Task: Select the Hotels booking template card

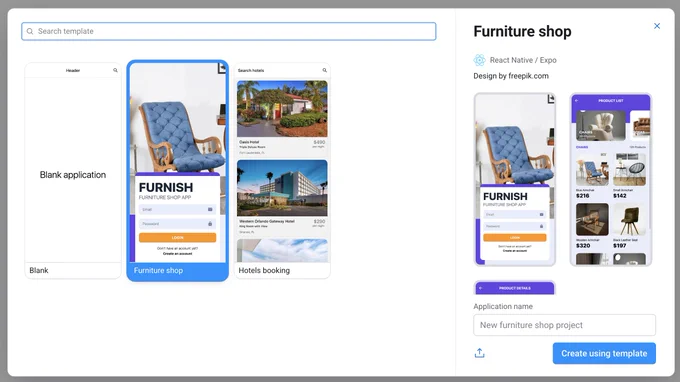Action: 282,171
